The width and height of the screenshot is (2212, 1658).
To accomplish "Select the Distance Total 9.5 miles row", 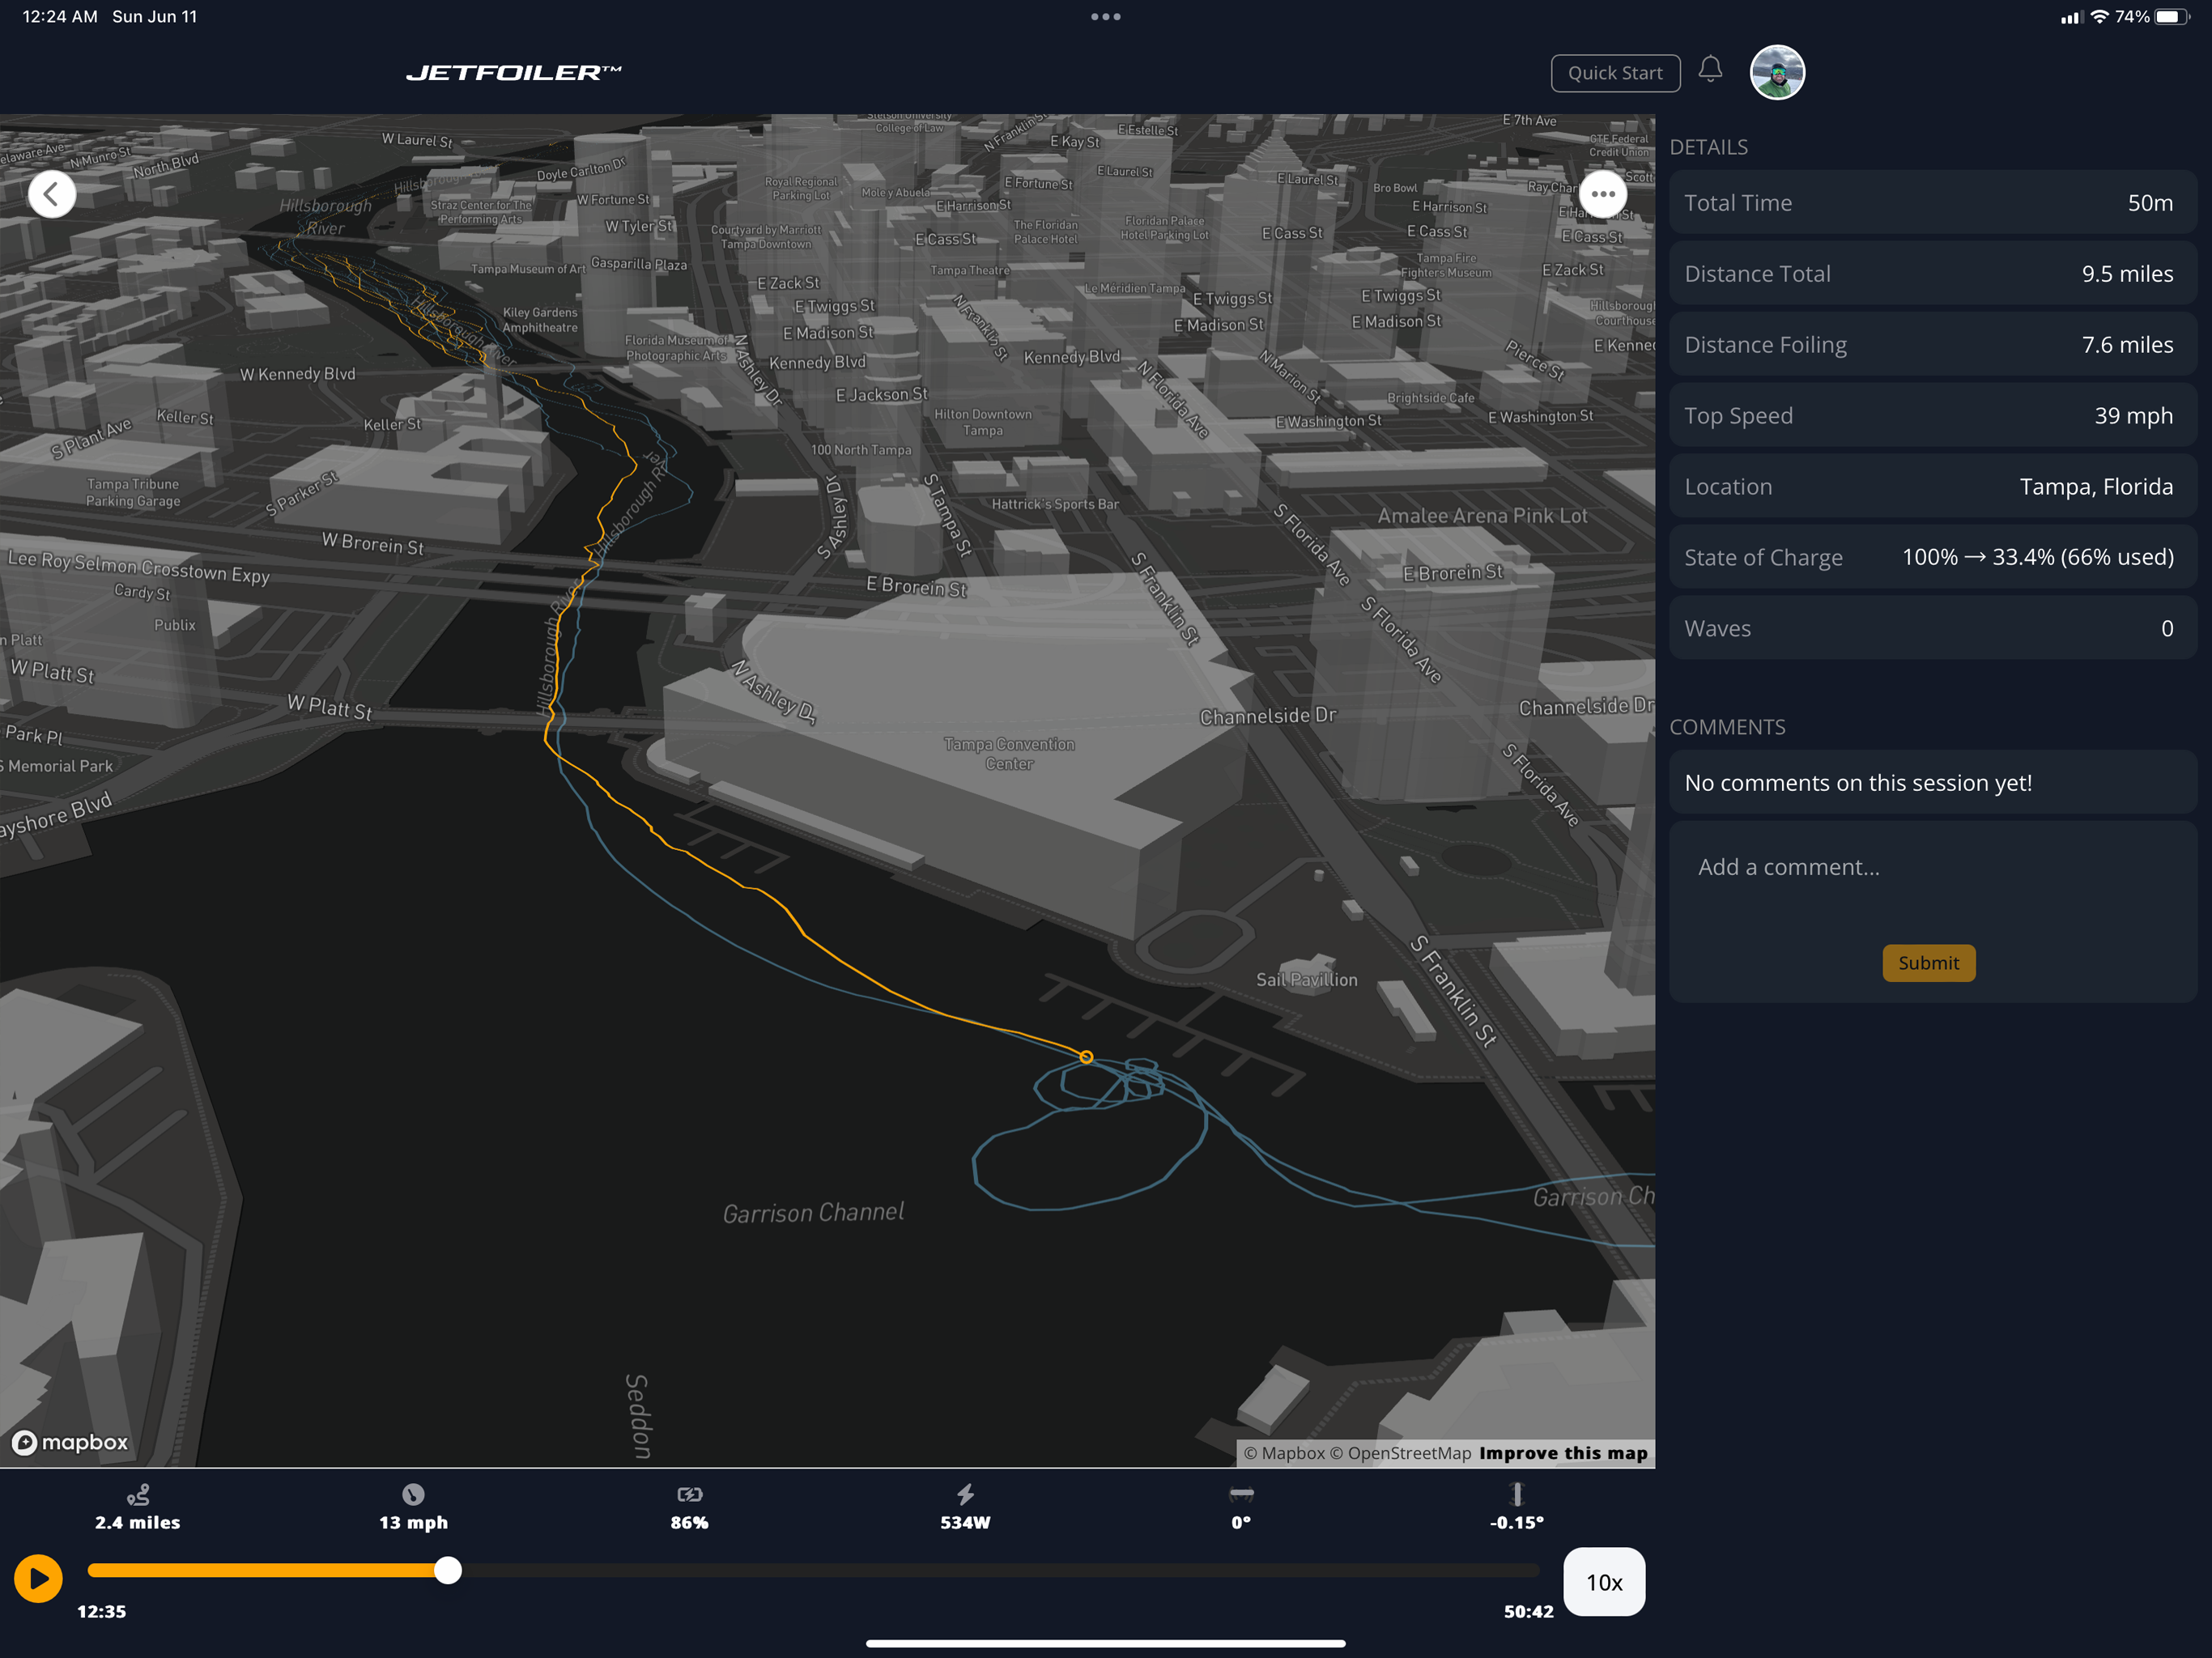I will tap(1932, 273).
